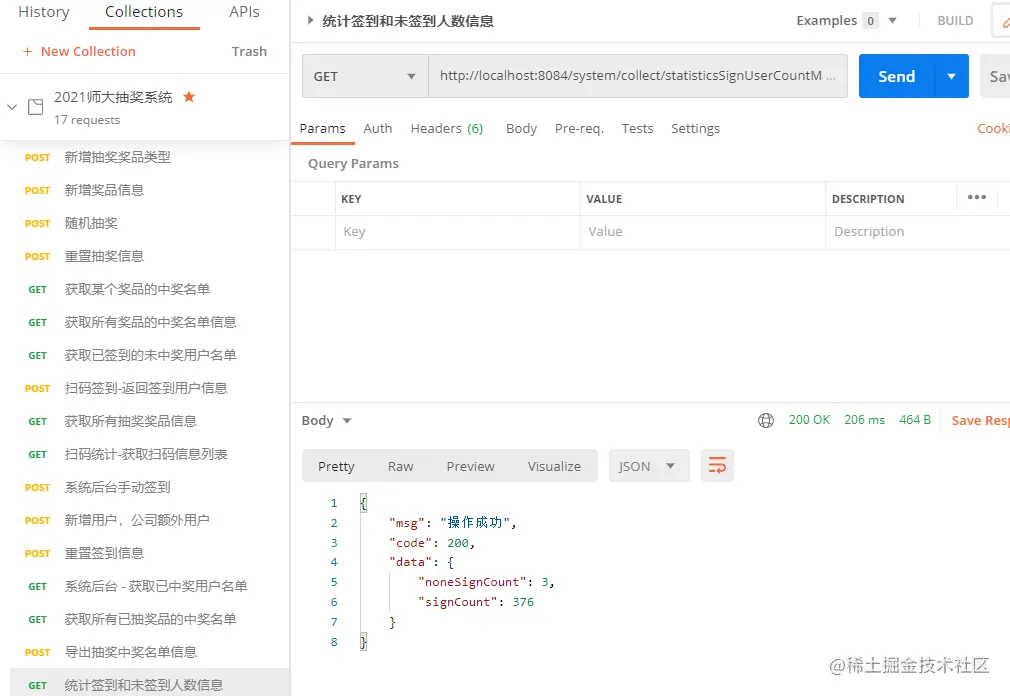Collapse the 2021师大抽奖系统 collection
This screenshot has height=696, width=1010.
(x=12, y=107)
